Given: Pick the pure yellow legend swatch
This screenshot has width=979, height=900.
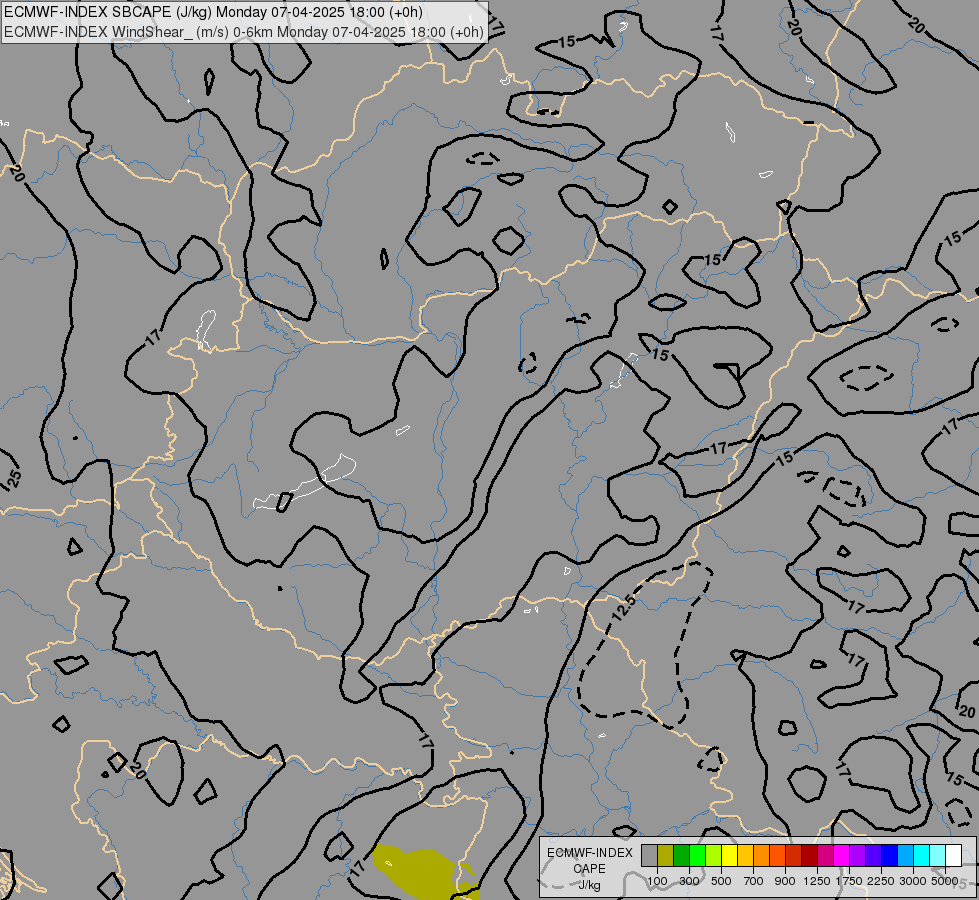Looking at the screenshot, I should tap(729, 855).
